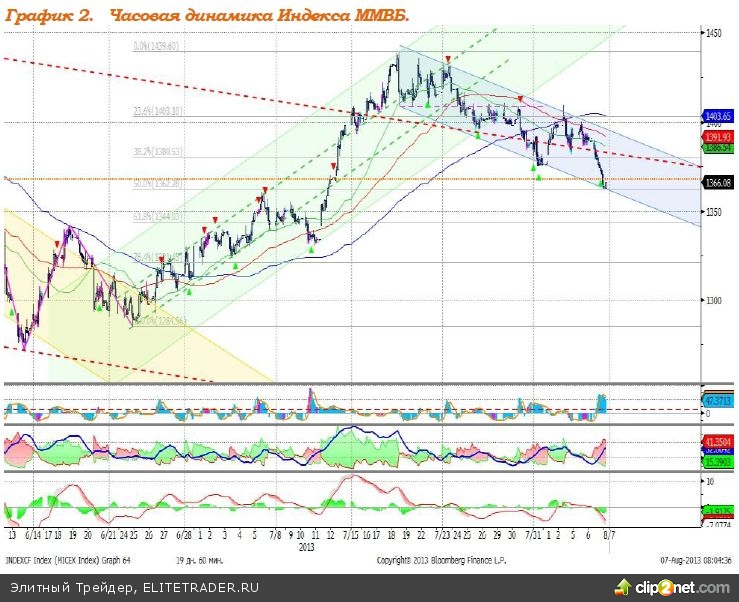Viewport: 739px width, 602px height.
Task: Click the 1450 price axis label
Action: click(713, 33)
